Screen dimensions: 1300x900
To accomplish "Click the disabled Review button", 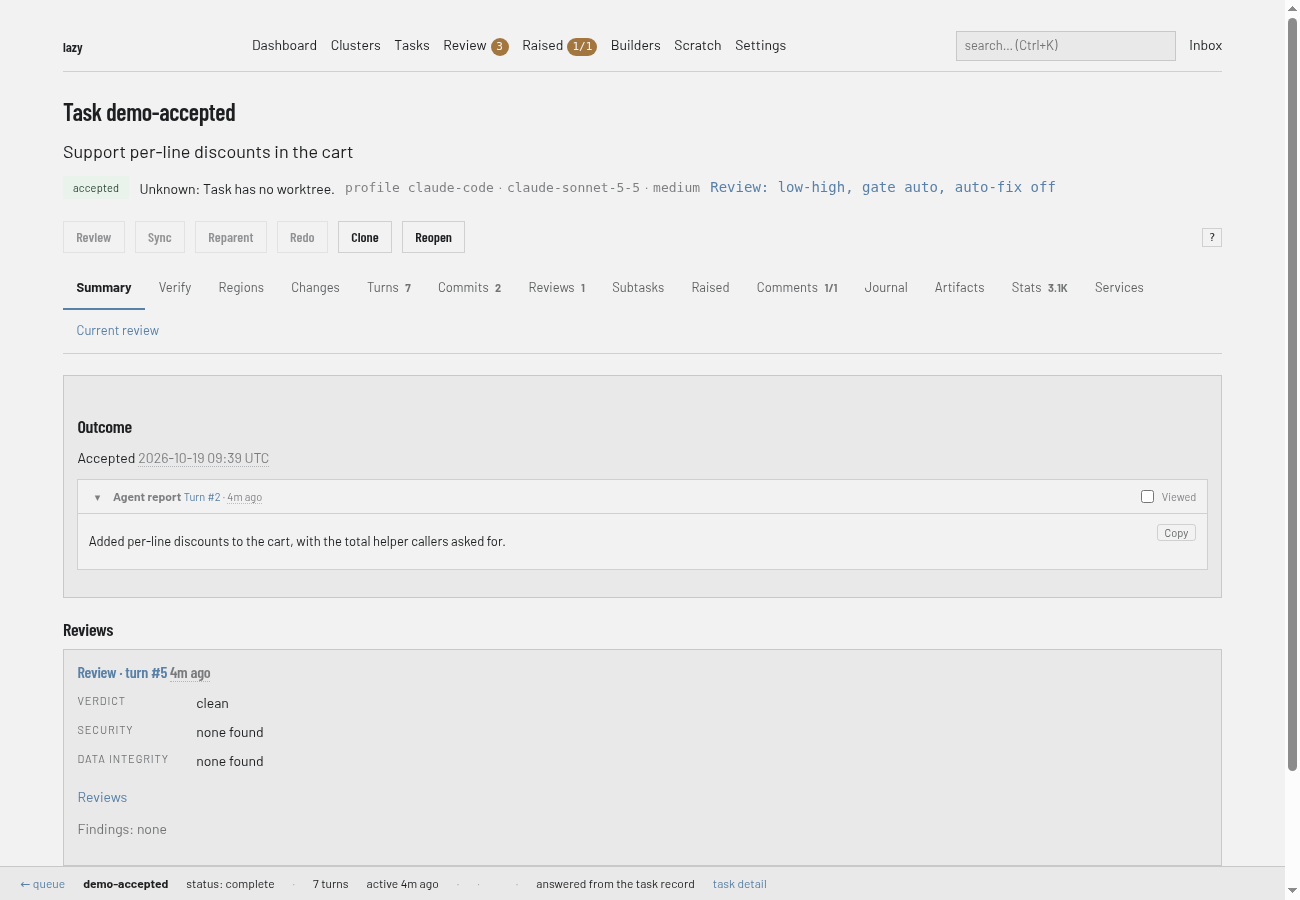I will click(94, 237).
